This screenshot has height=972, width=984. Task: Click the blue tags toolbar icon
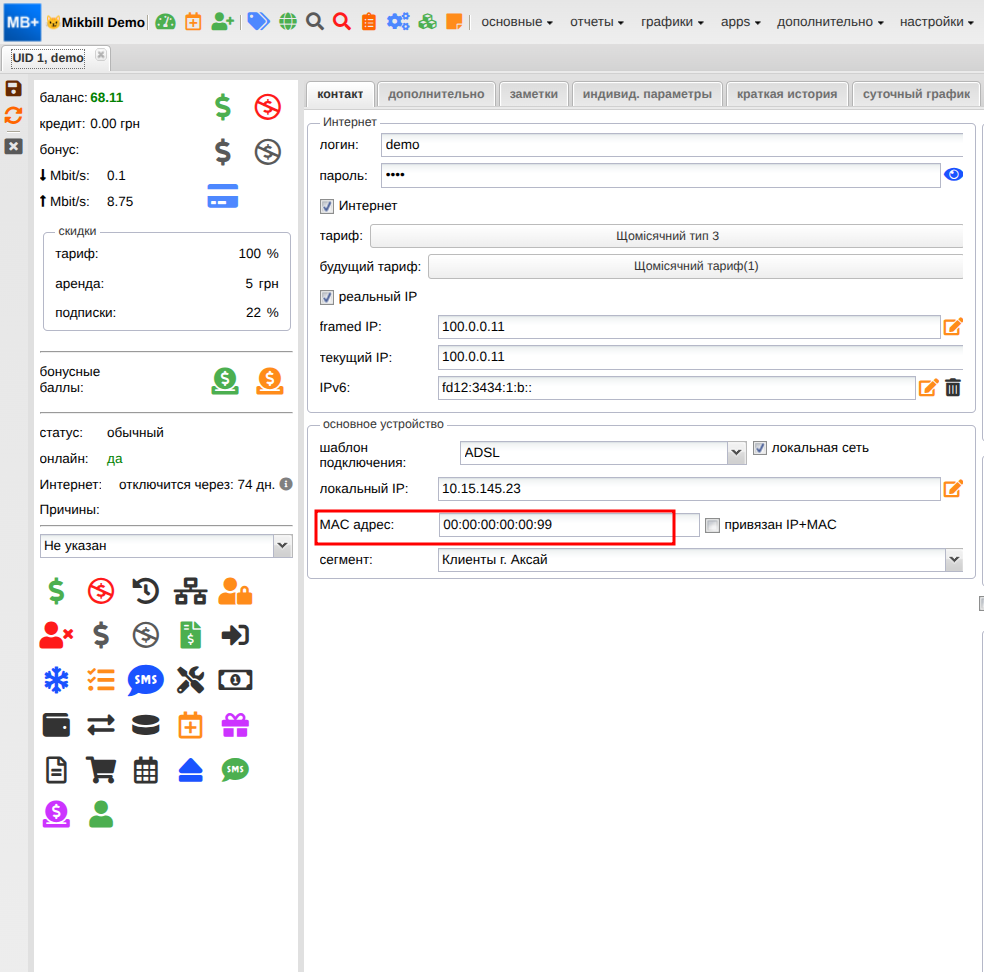click(258, 22)
